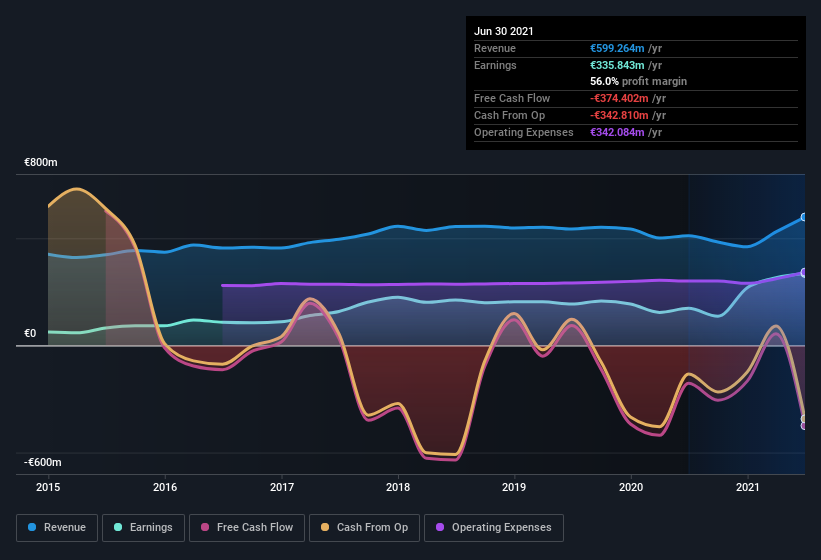Viewport: 821px width, 560px height.
Task: Click the Jun 30 2021 tooltip header
Action: 504,31
